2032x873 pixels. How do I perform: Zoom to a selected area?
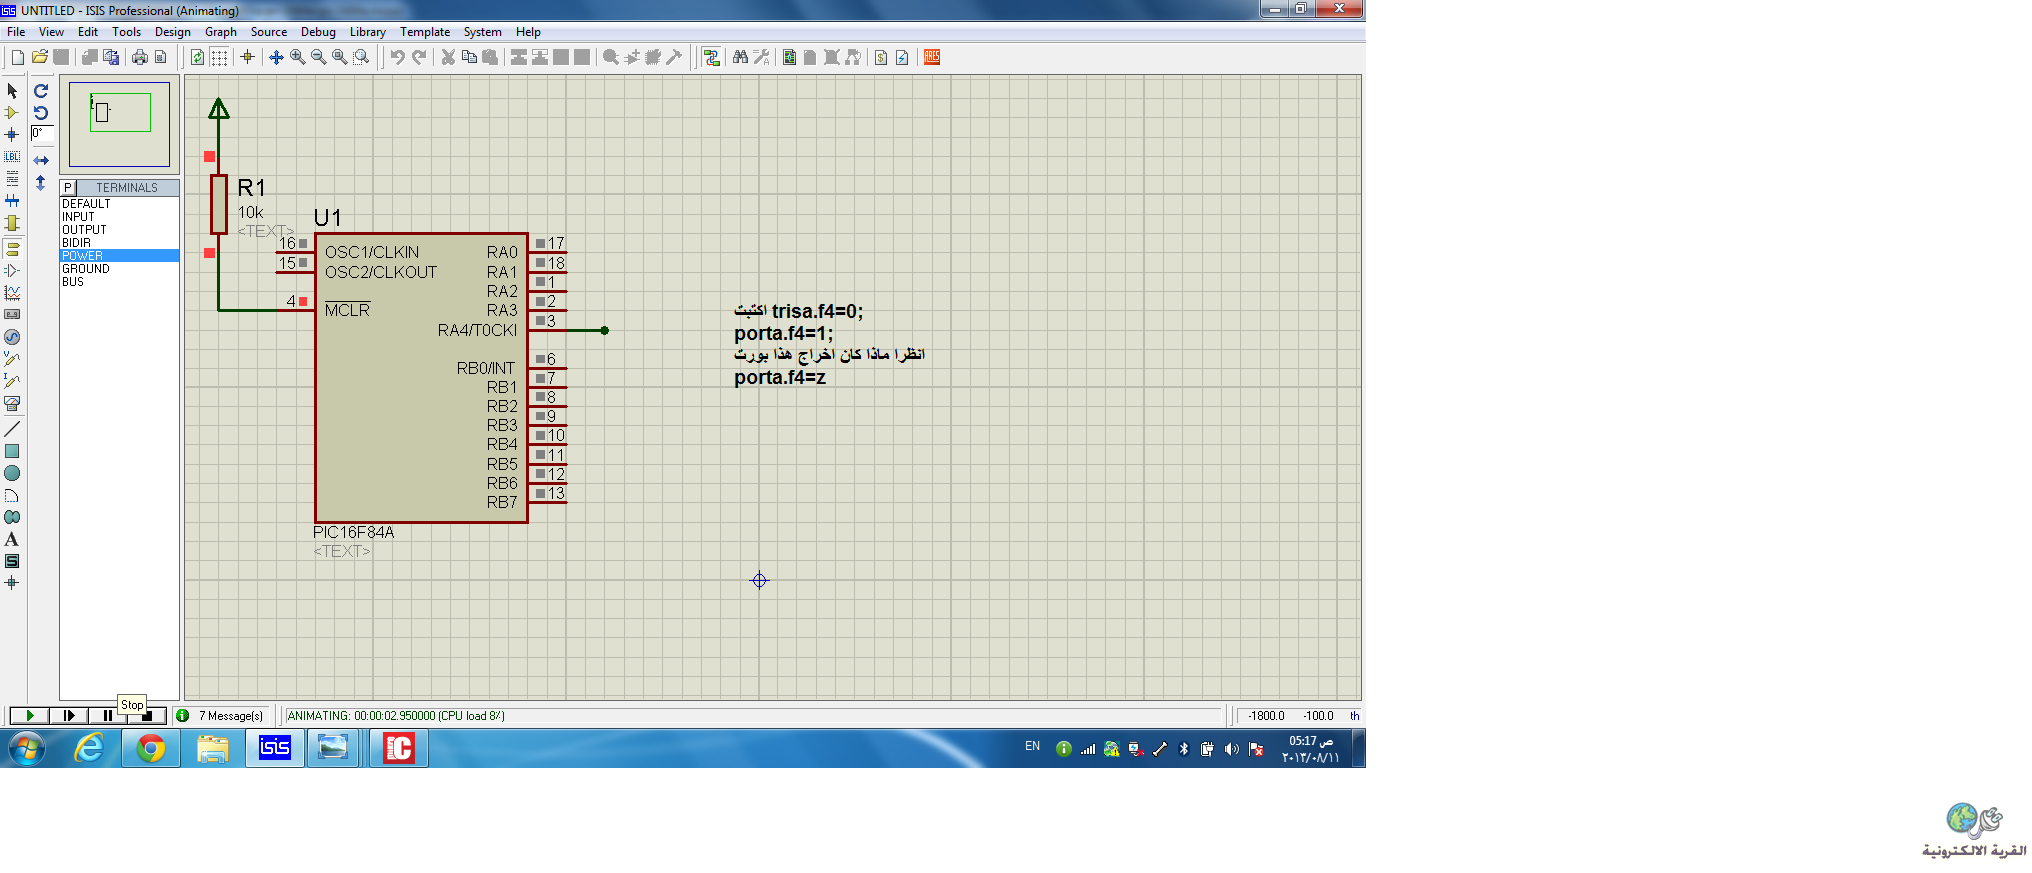tap(361, 57)
